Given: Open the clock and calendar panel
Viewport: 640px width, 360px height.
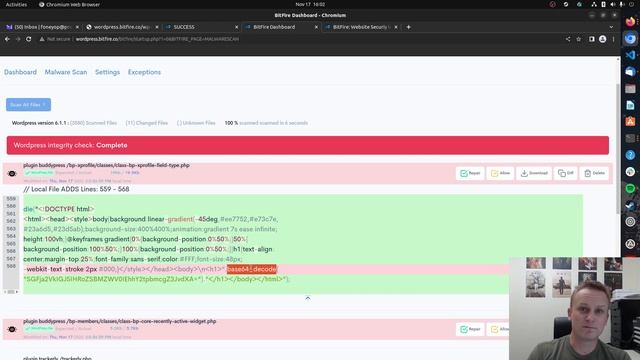Looking at the screenshot, I should 310,4.
